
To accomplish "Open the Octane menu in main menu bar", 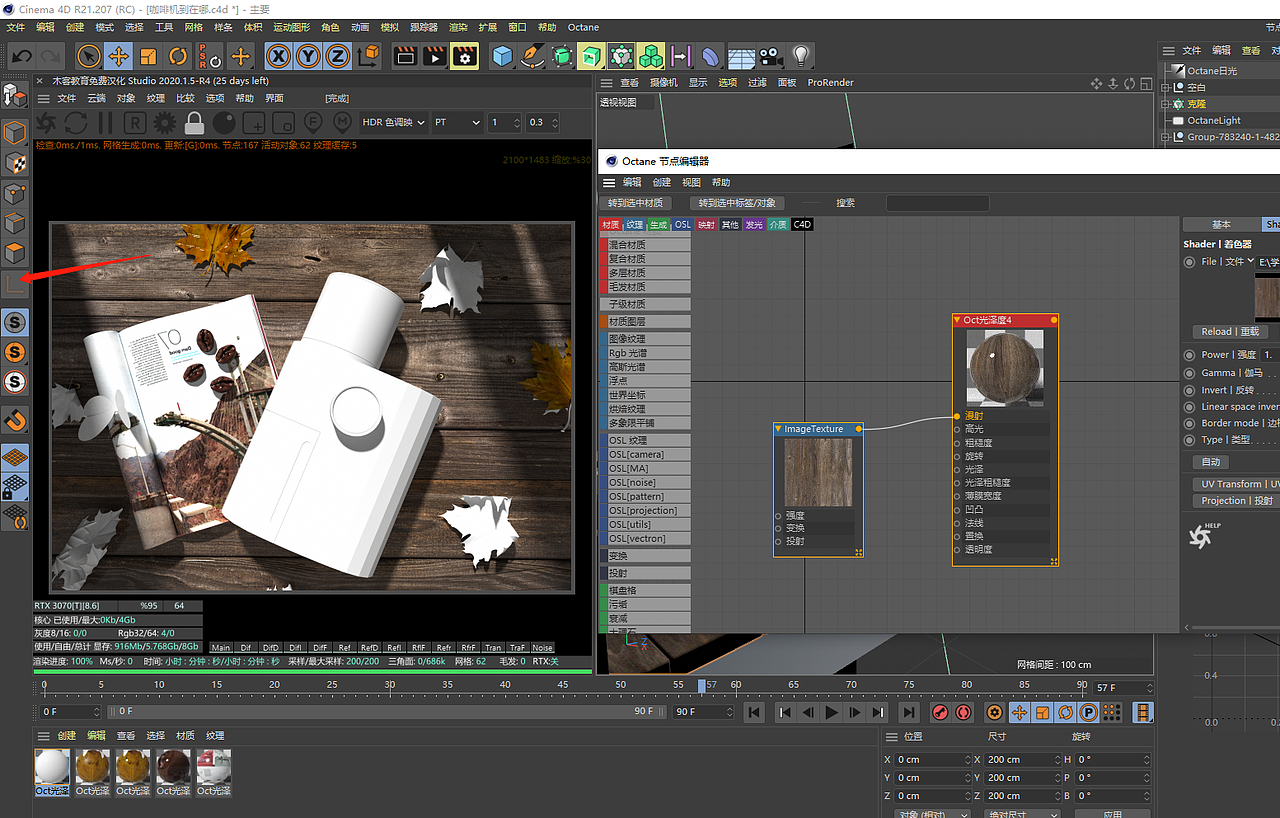I will coord(583,27).
